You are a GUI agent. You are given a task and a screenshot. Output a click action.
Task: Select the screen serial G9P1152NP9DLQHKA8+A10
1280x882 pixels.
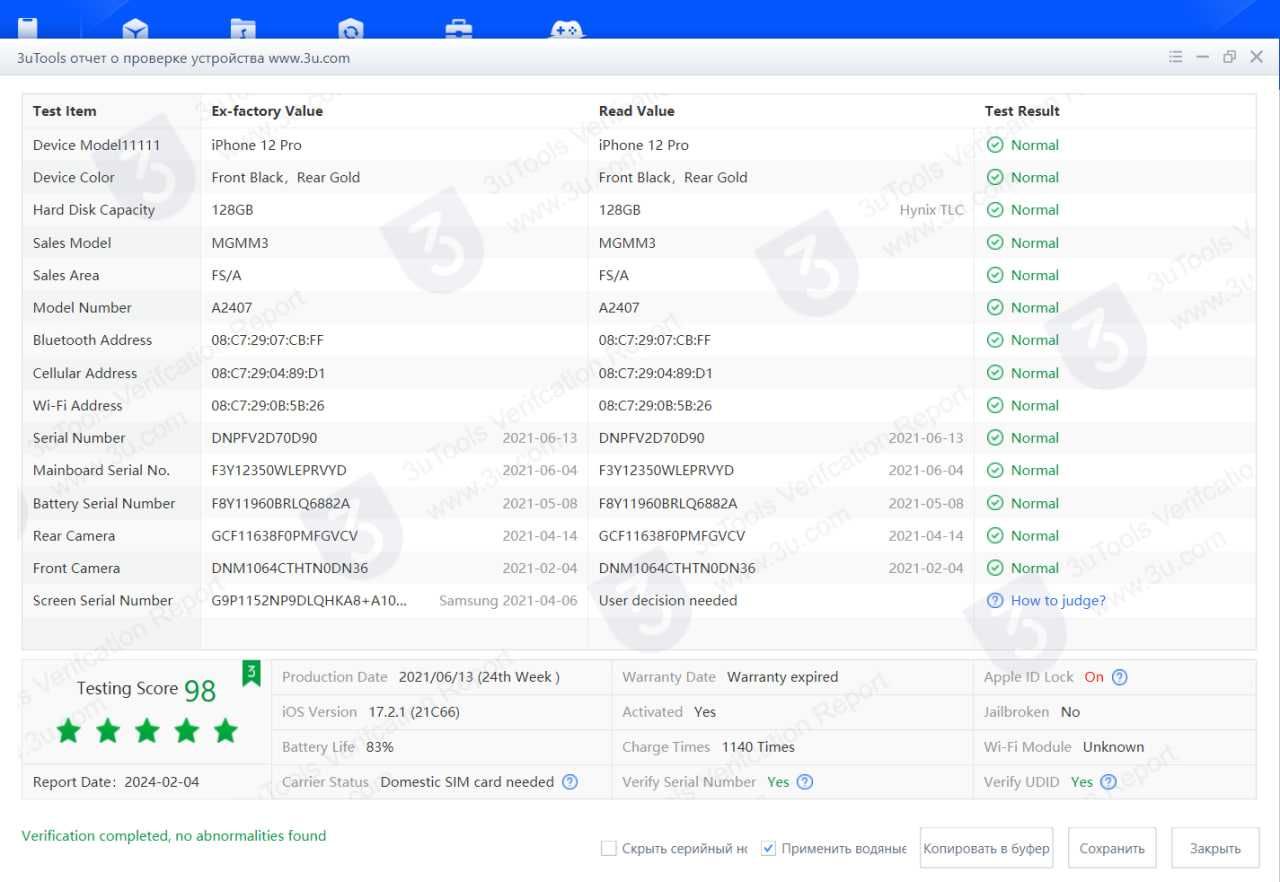tap(309, 601)
